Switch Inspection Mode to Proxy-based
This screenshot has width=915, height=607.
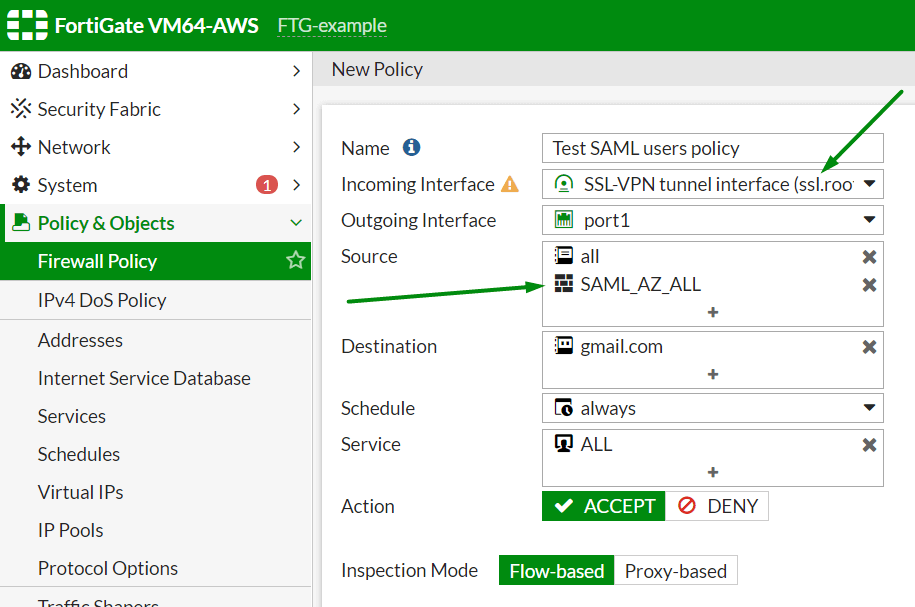pyautogui.click(x=676, y=570)
